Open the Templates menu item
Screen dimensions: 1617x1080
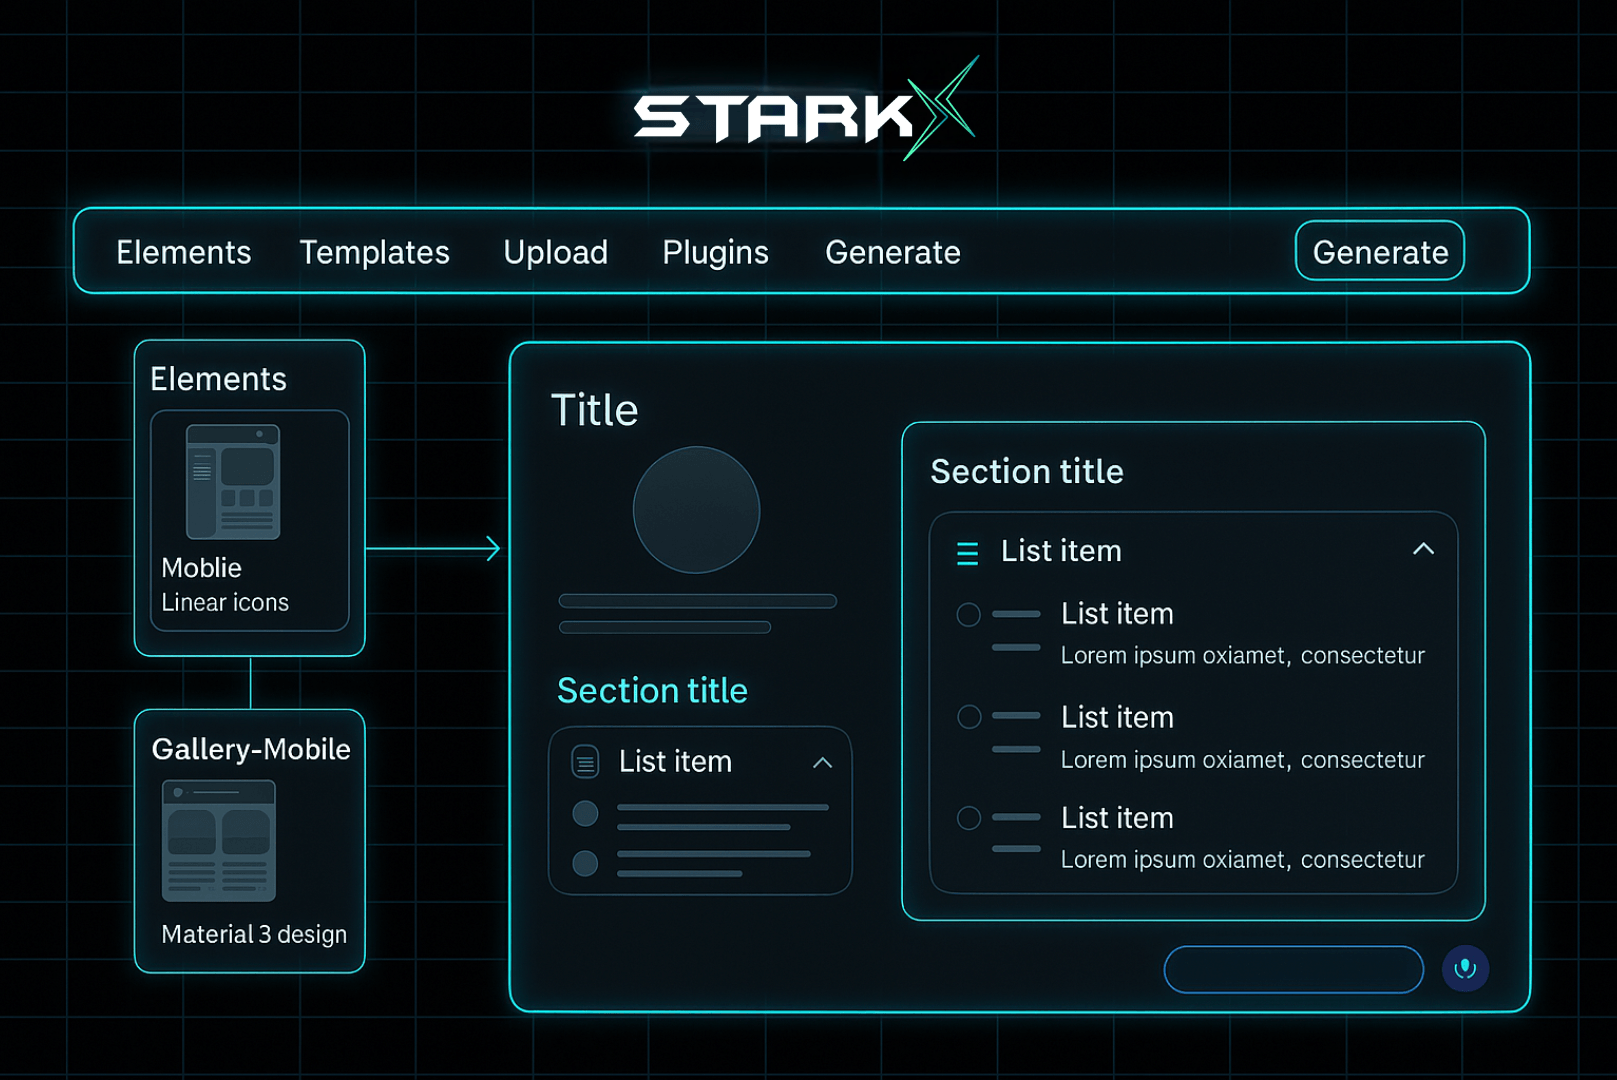coord(375,252)
